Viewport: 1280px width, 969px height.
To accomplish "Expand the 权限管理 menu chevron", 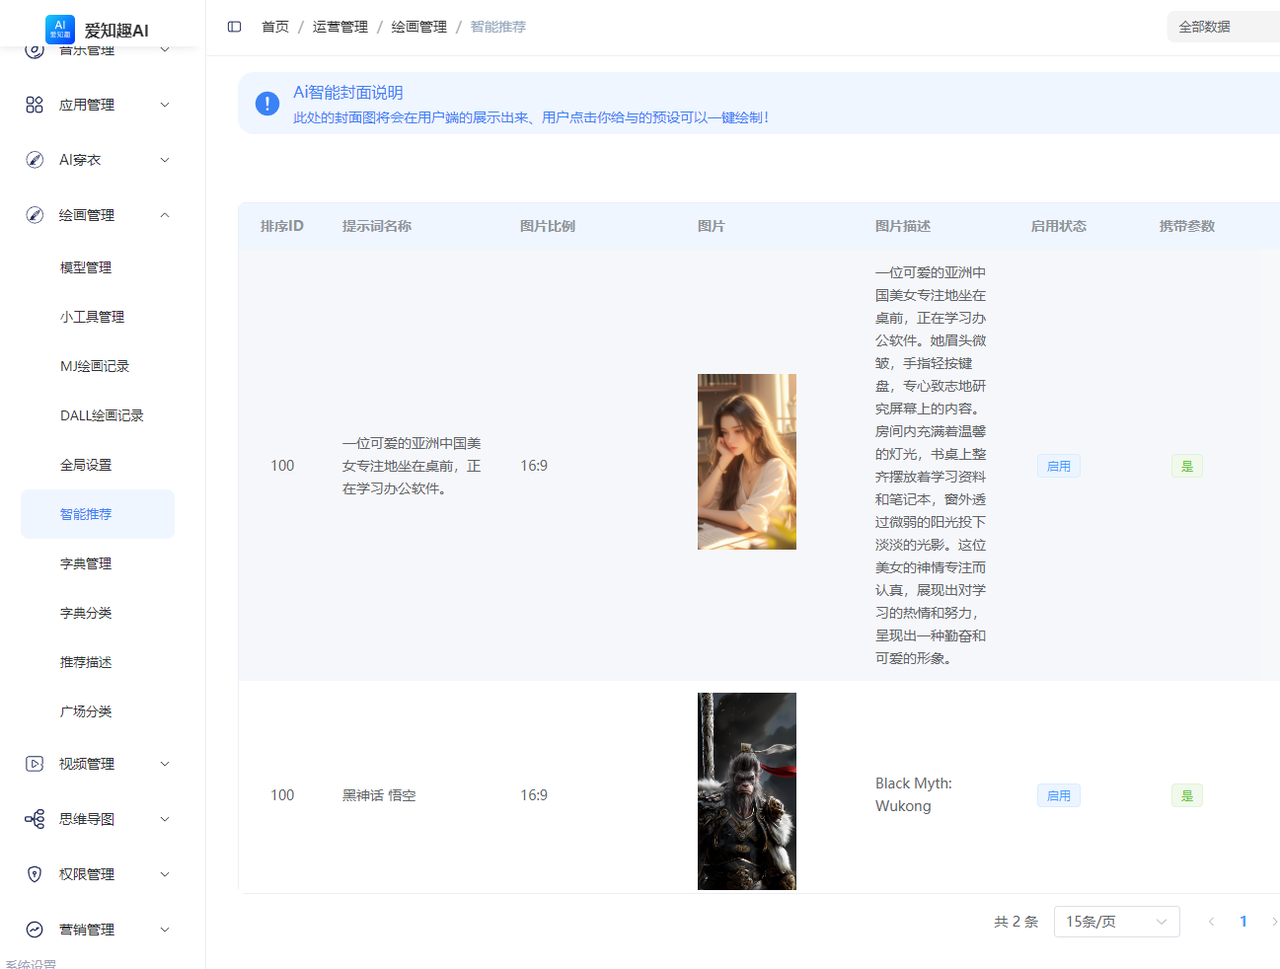I will pos(165,874).
